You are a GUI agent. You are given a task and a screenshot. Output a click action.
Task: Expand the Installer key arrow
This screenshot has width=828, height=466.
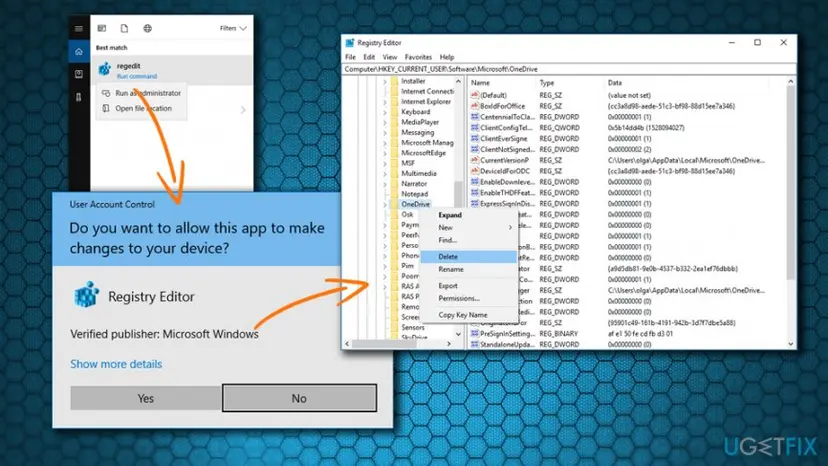[x=385, y=81]
